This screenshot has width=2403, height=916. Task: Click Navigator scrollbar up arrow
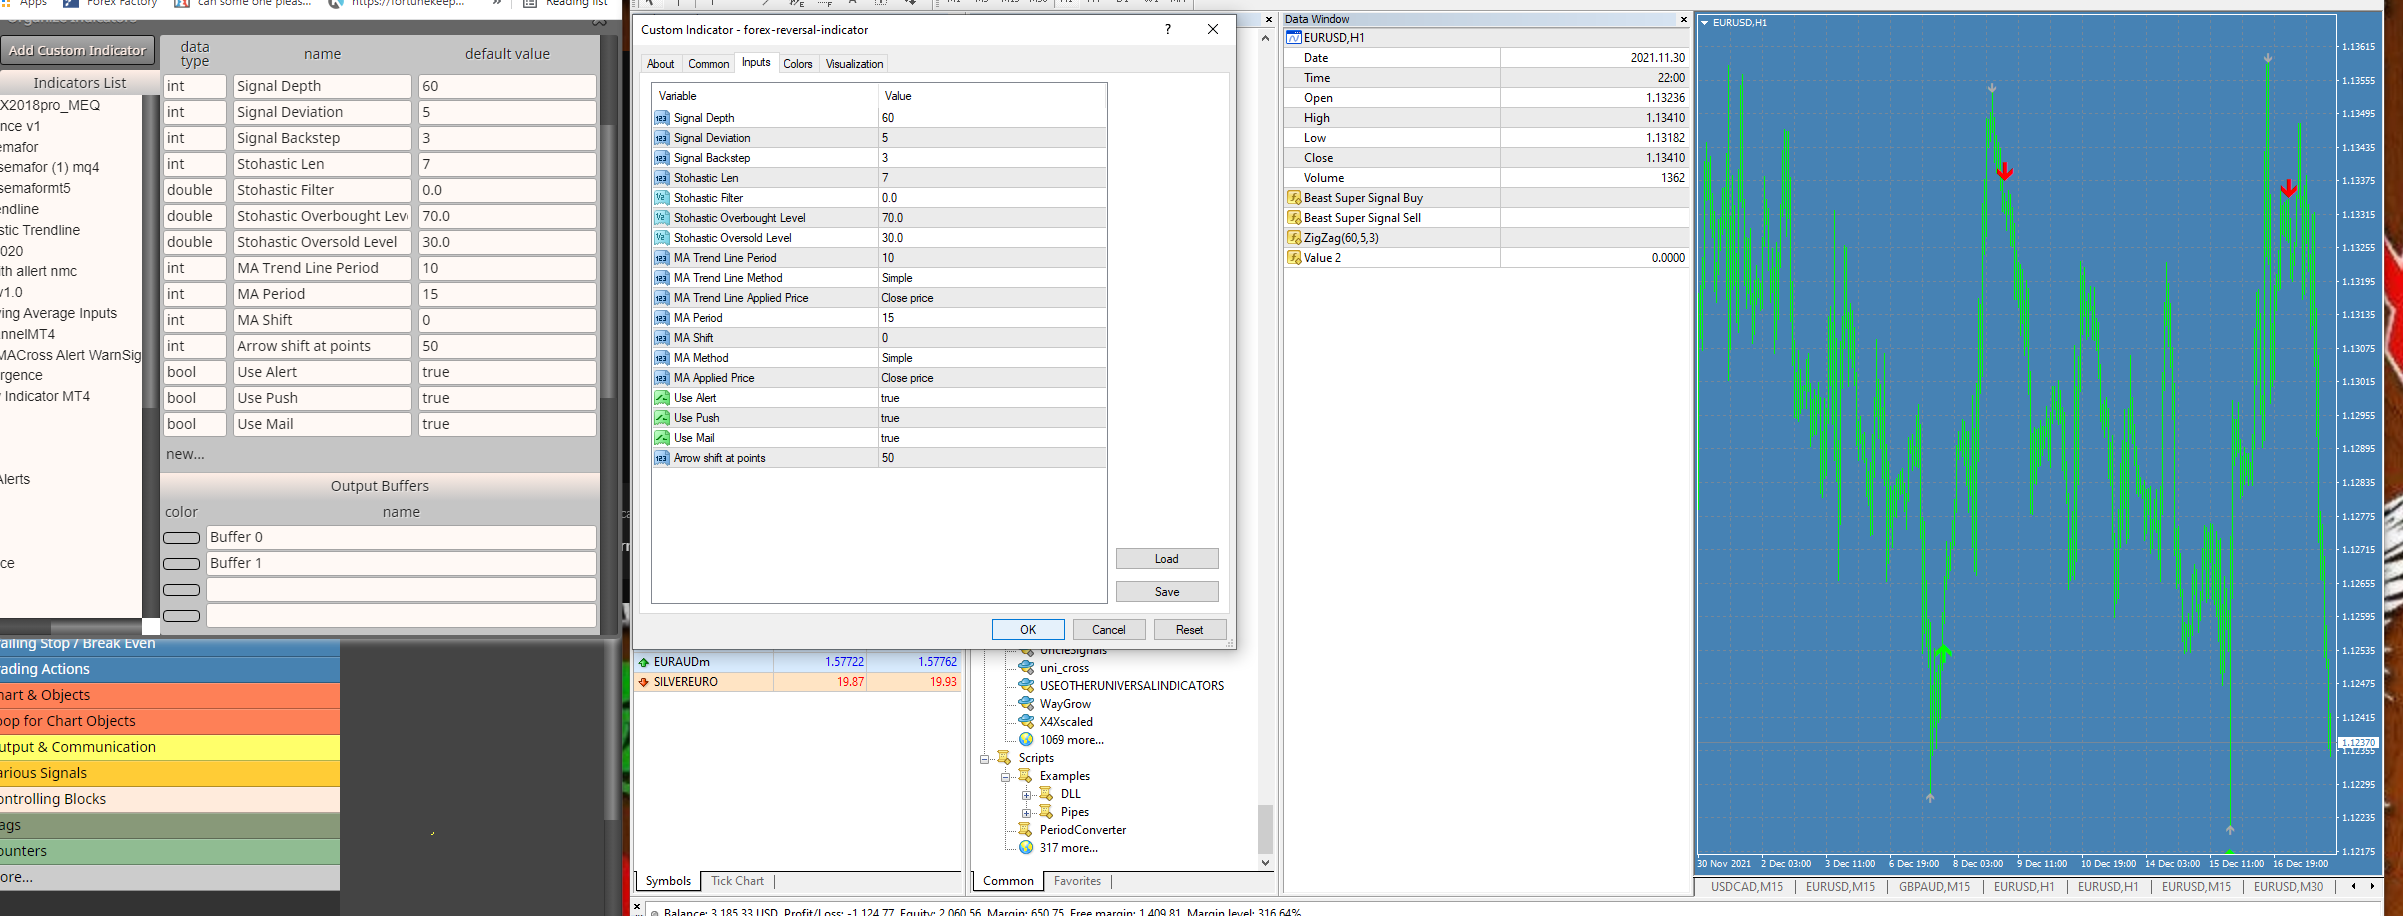click(1265, 38)
